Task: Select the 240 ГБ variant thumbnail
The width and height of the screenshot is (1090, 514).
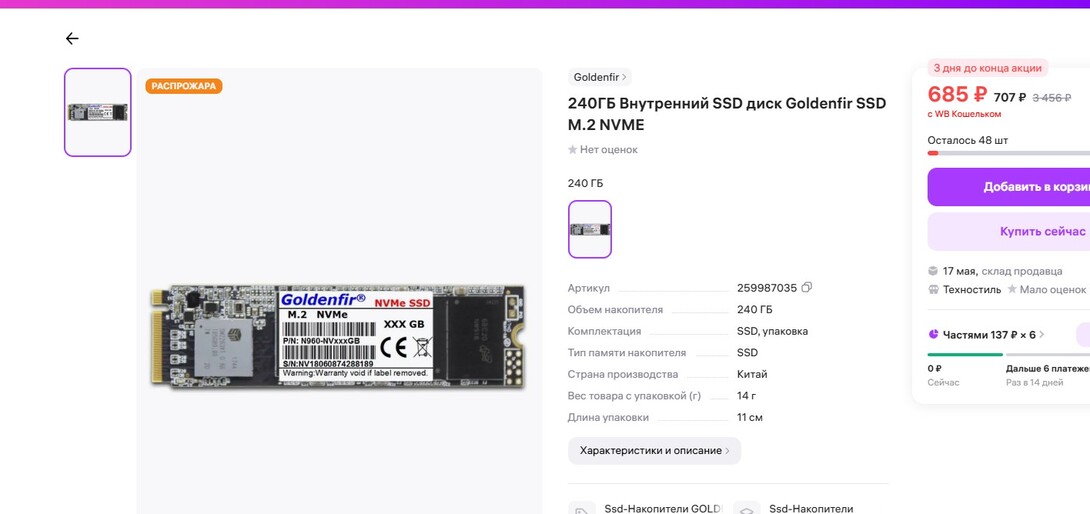Action: click(x=590, y=229)
